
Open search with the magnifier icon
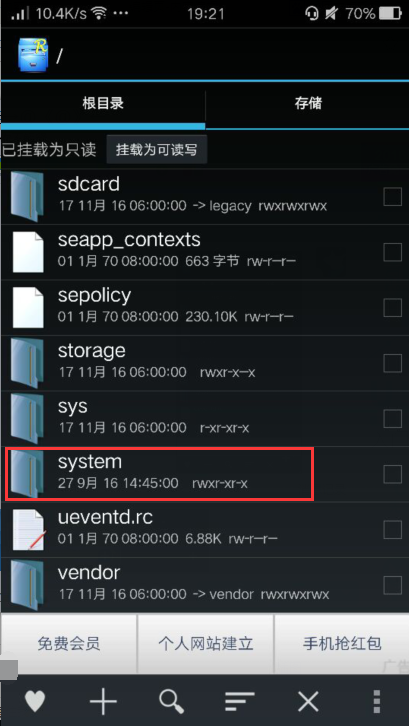(172, 702)
